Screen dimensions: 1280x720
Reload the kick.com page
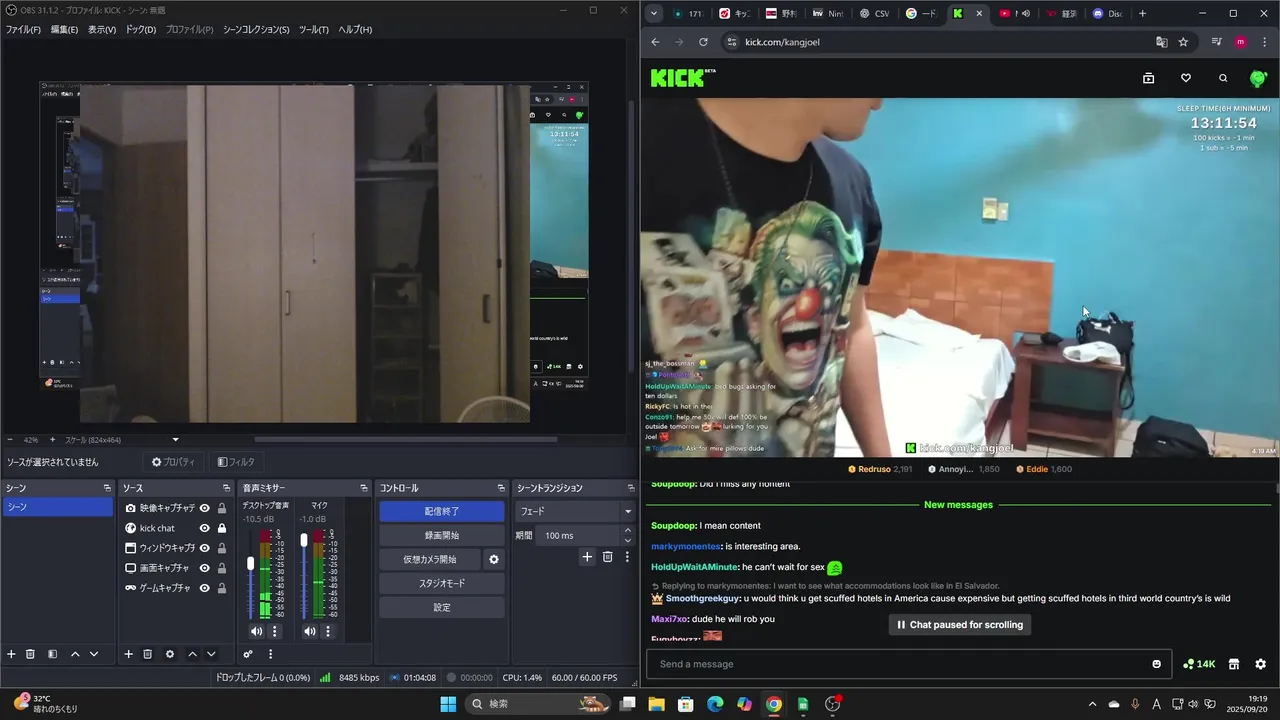tap(703, 42)
